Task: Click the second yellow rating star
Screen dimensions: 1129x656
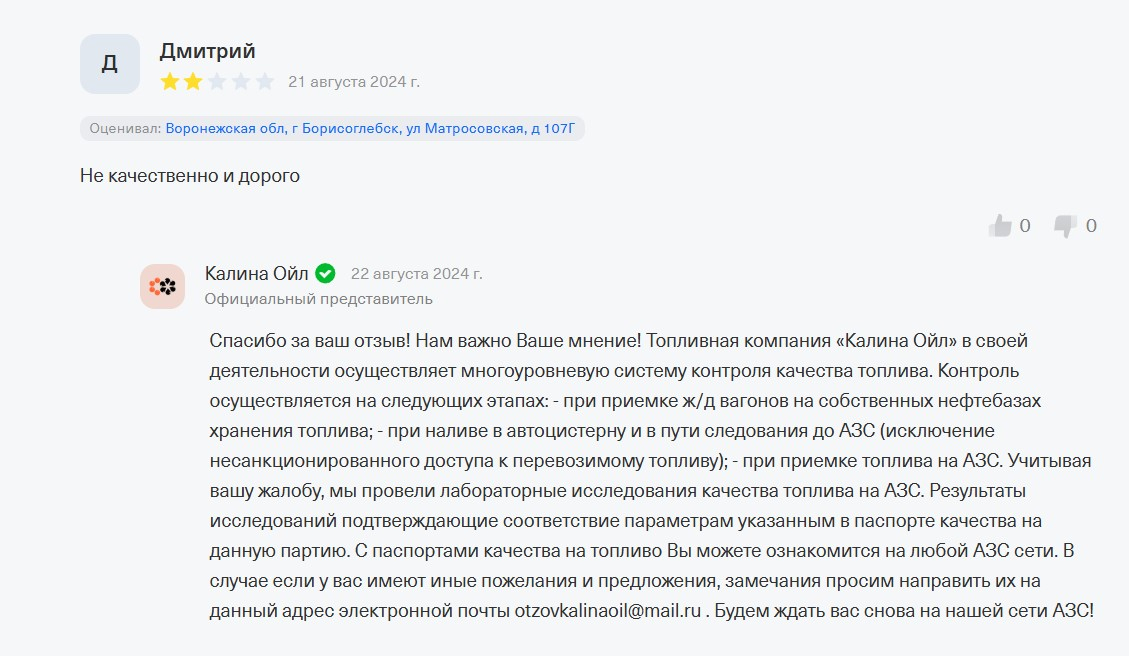Action: pos(193,82)
